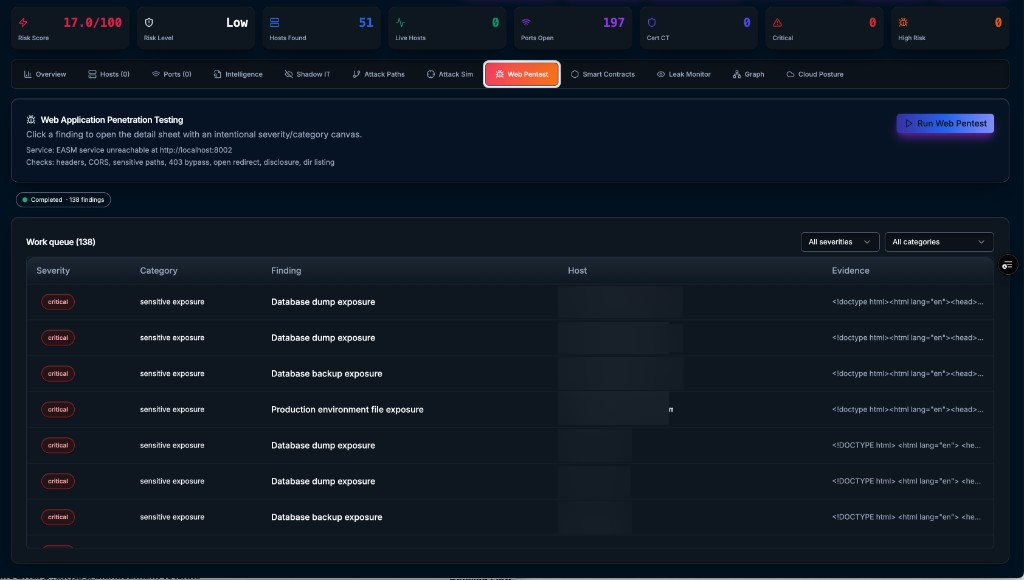The height and width of the screenshot is (580, 1024).
Task: Click the Severity column header
Action: tap(53, 270)
